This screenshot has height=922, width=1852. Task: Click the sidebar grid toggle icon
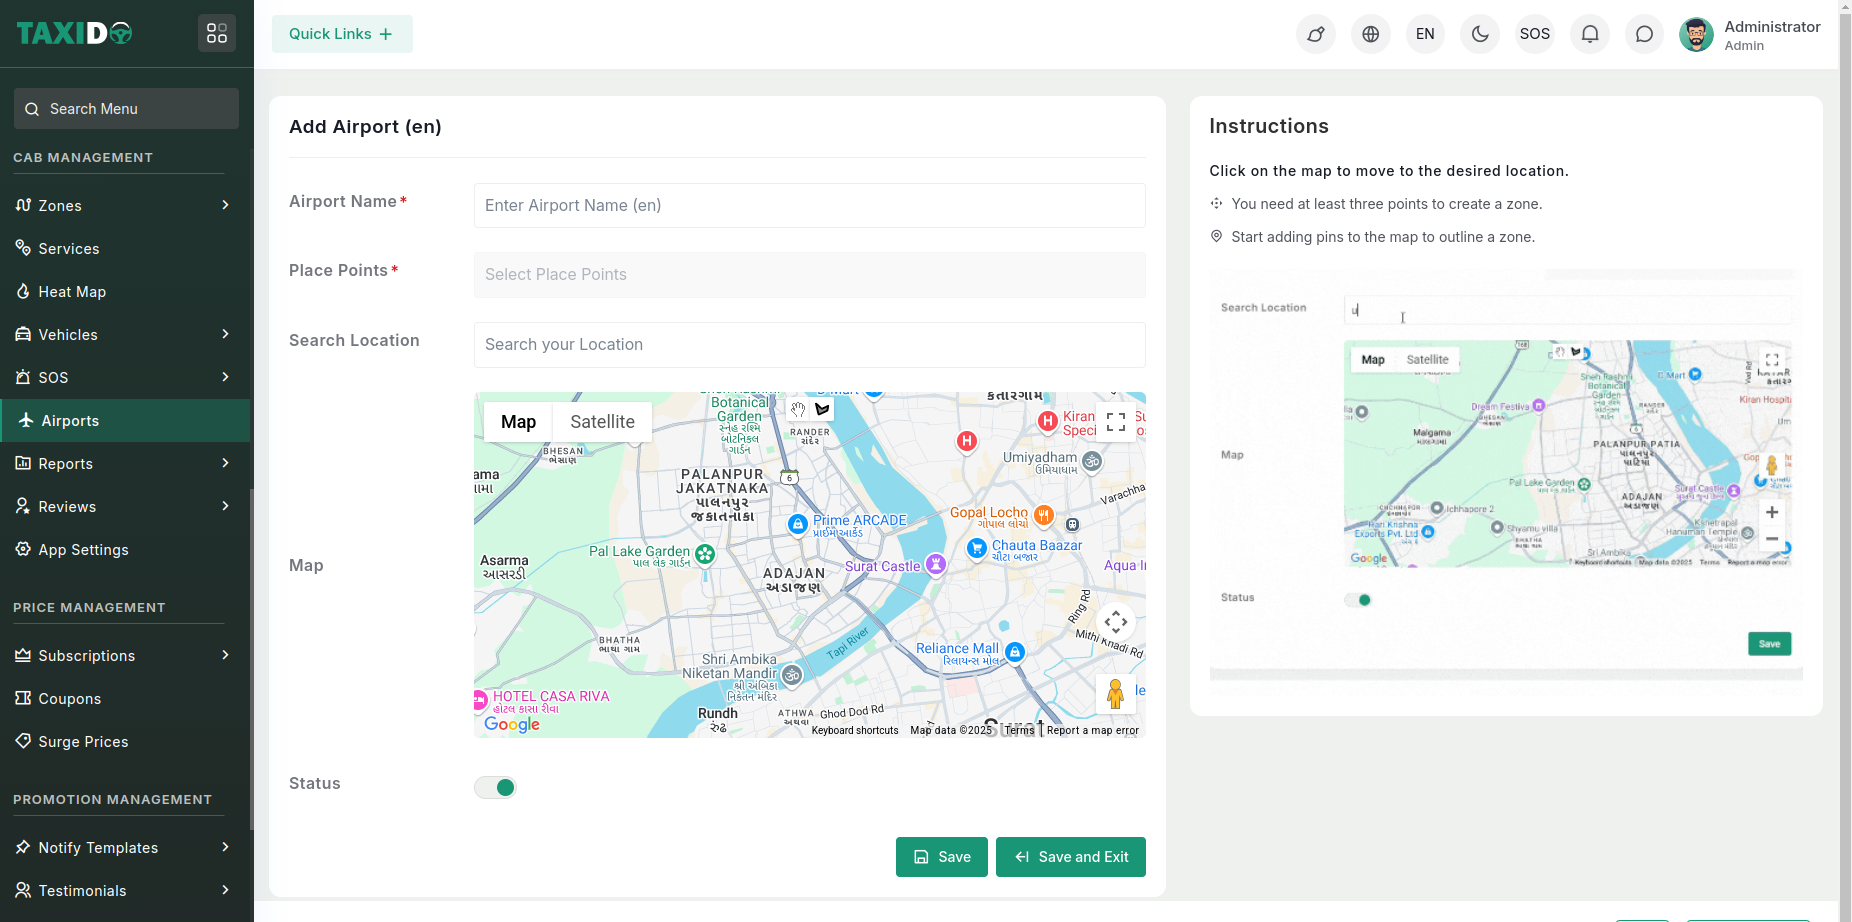(217, 34)
